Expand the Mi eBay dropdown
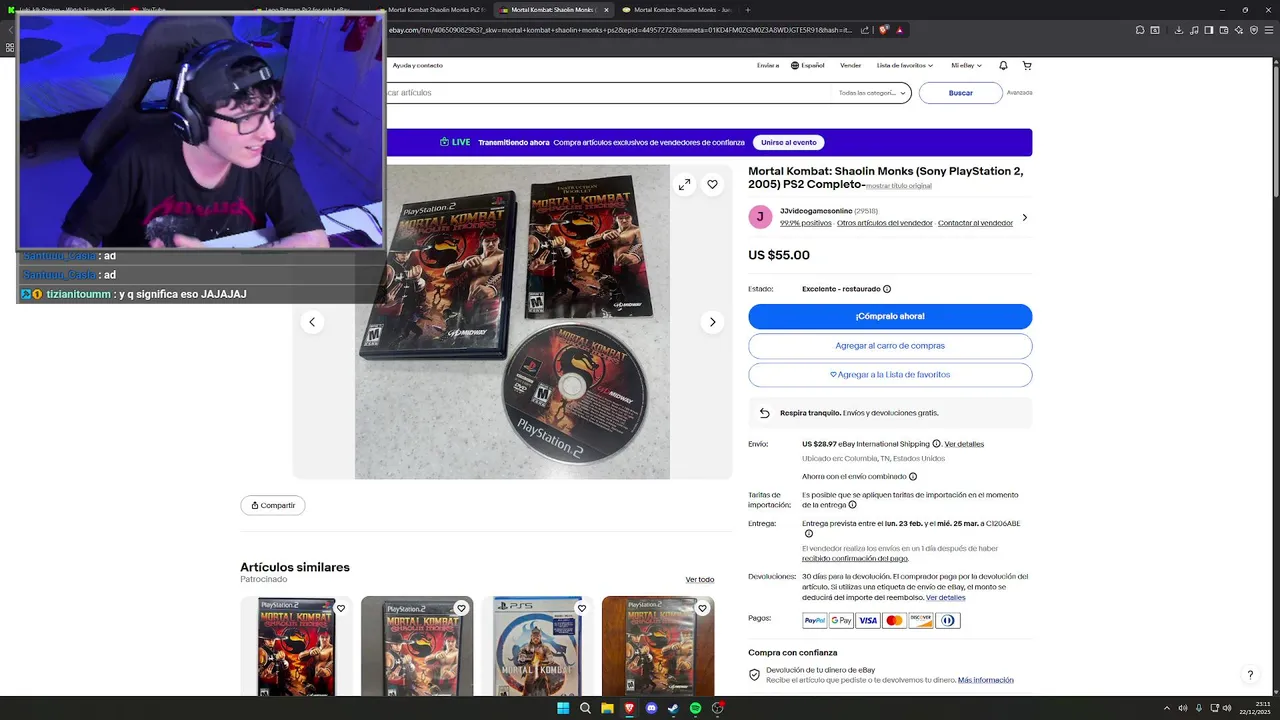 pyautogui.click(x=966, y=65)
